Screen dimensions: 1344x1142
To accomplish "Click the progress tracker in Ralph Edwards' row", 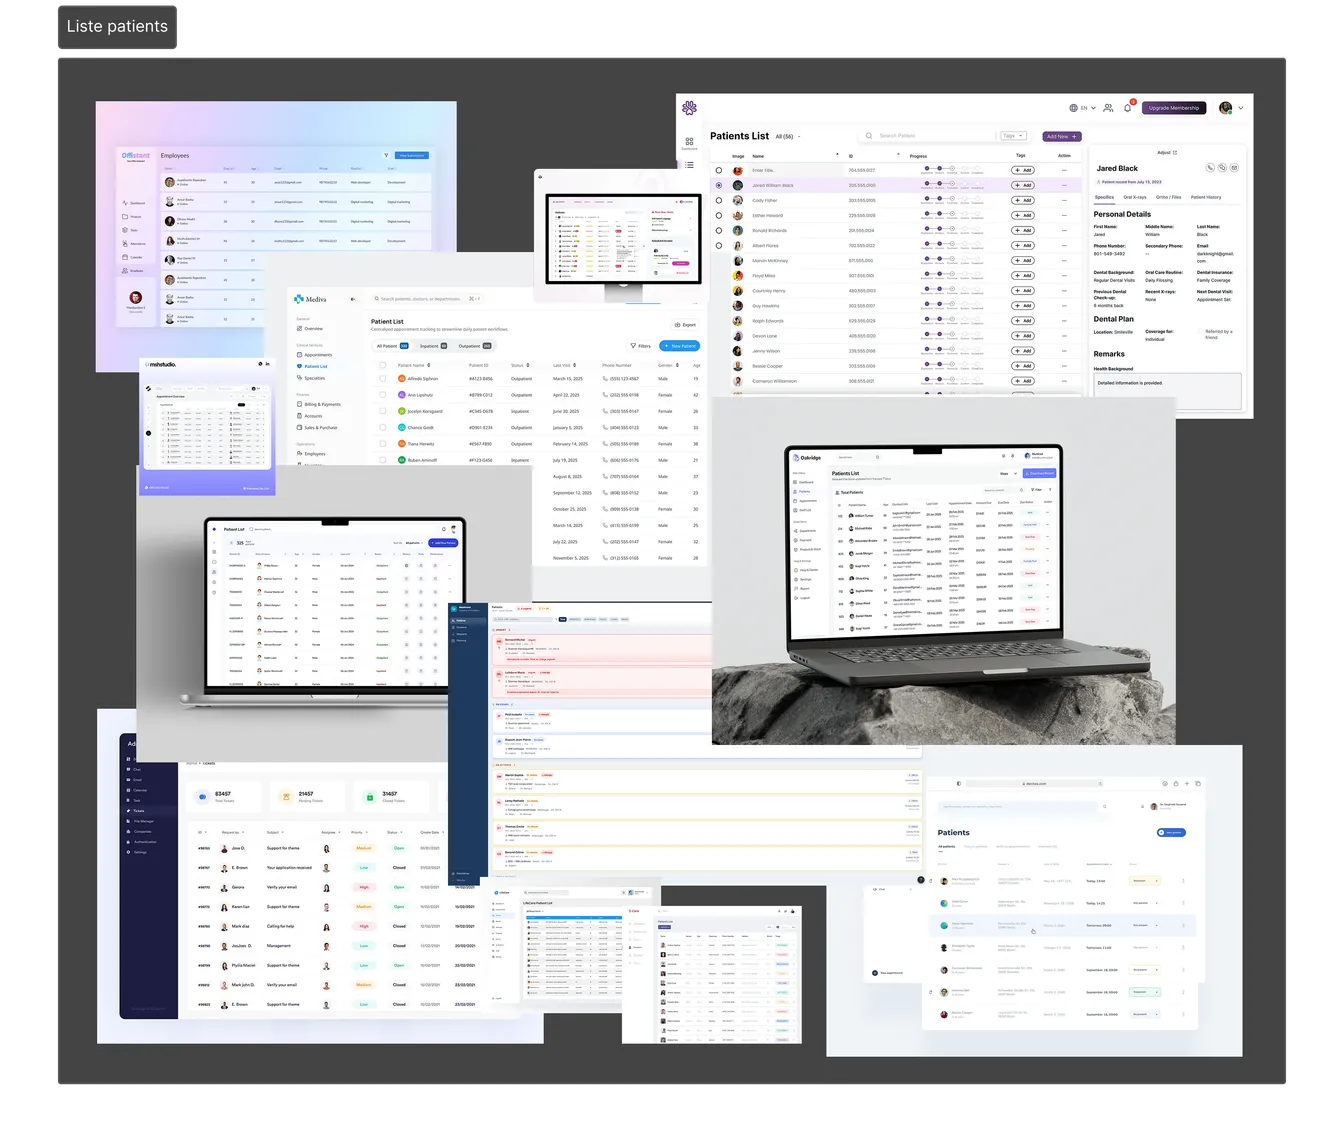I will click(x=952, y=321).
